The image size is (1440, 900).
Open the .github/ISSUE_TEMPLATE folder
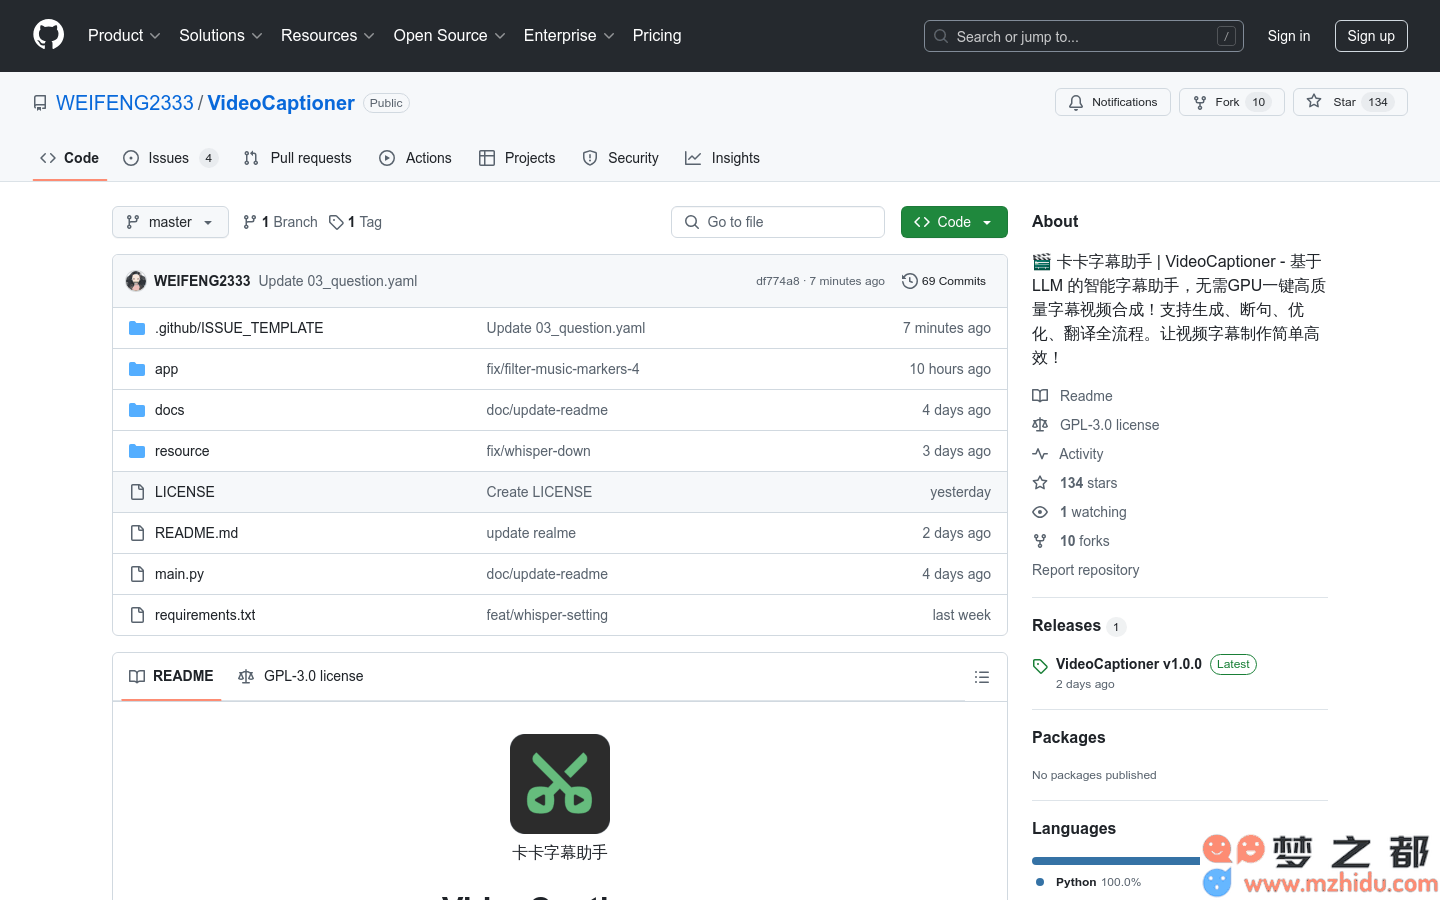pyautogui.click(x=239, y=328)
